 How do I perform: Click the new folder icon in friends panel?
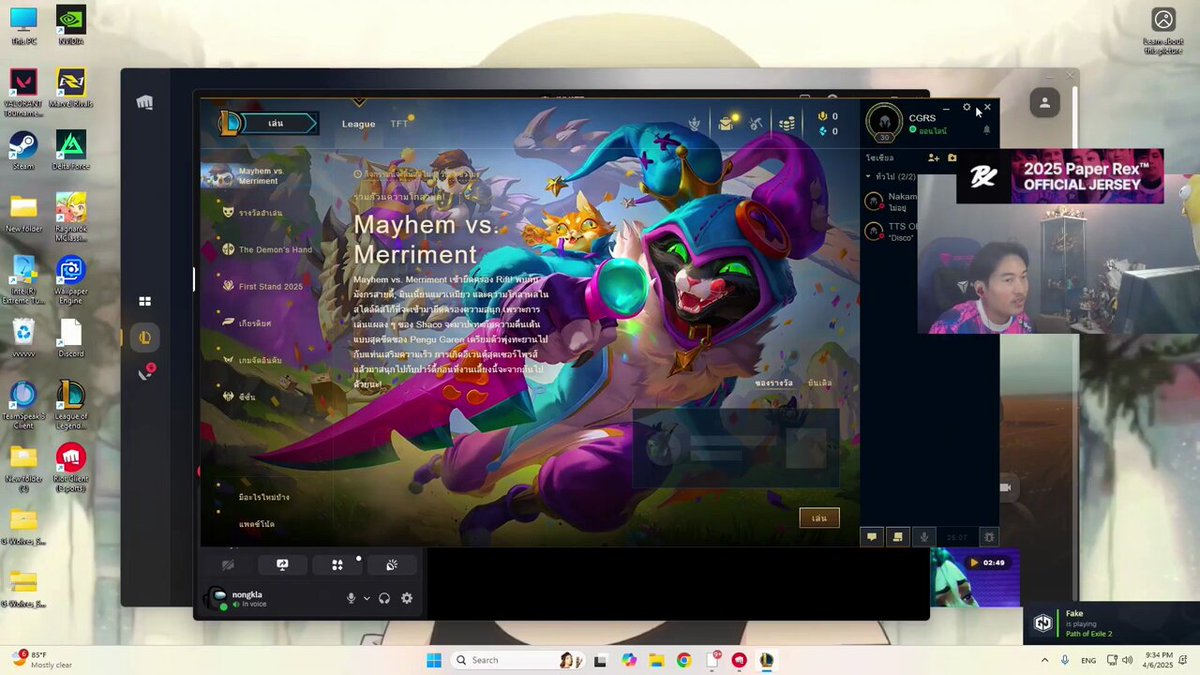(952, 158)
